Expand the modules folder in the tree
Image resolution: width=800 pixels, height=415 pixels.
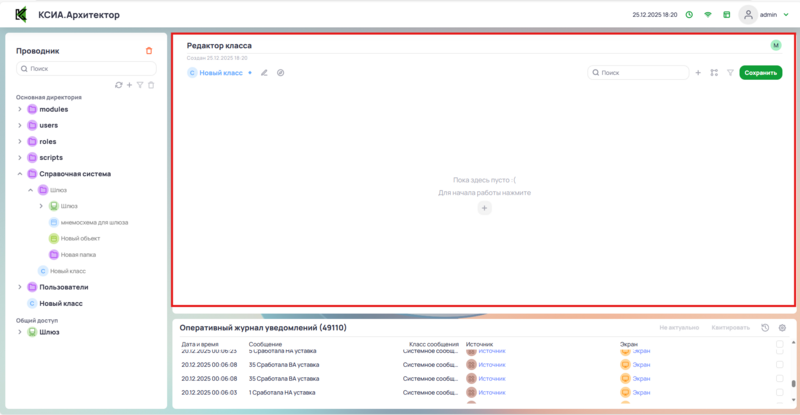pyautogui.click(x=19, y=109)
